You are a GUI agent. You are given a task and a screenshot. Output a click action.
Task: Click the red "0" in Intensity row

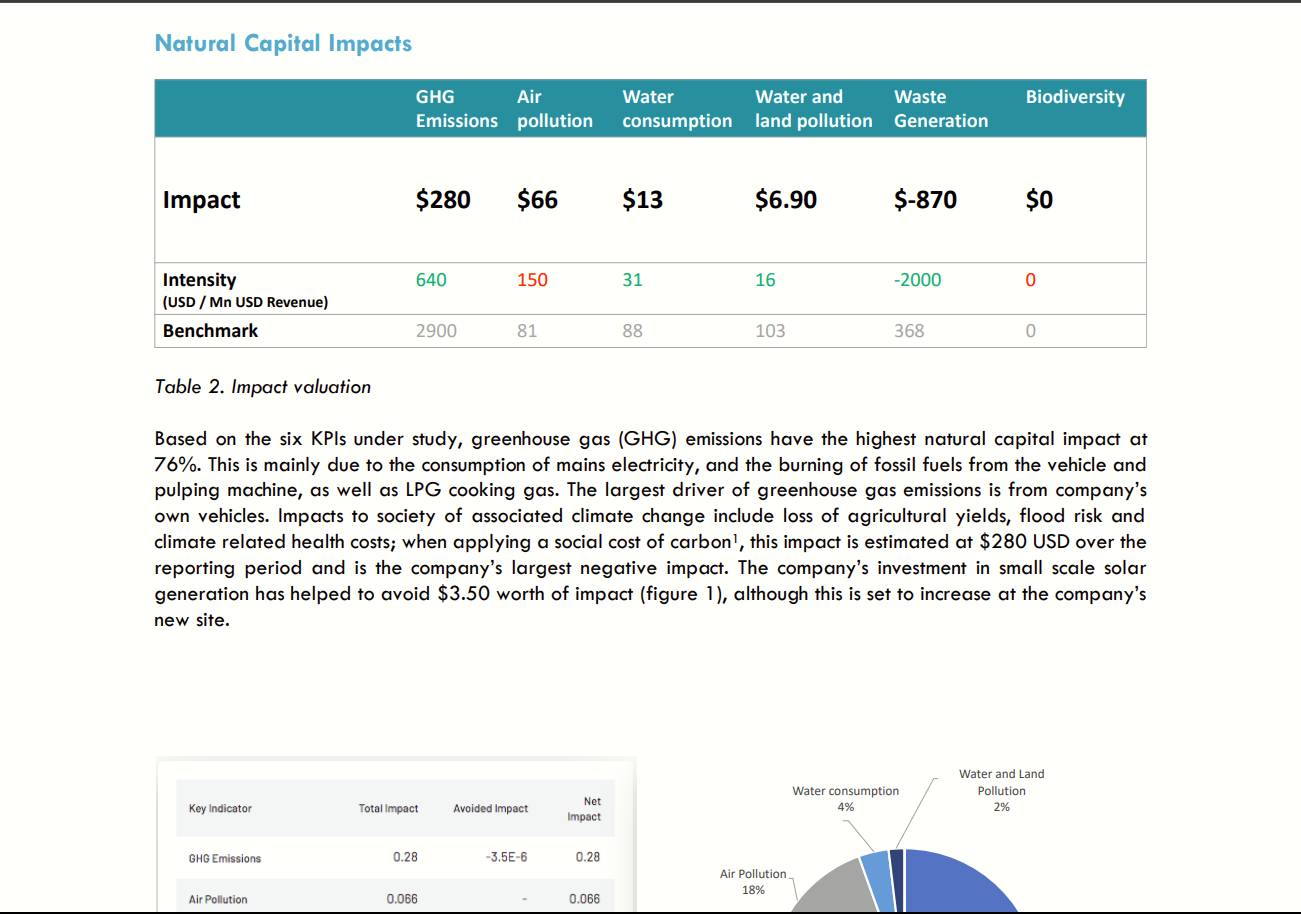(1030, 280)
